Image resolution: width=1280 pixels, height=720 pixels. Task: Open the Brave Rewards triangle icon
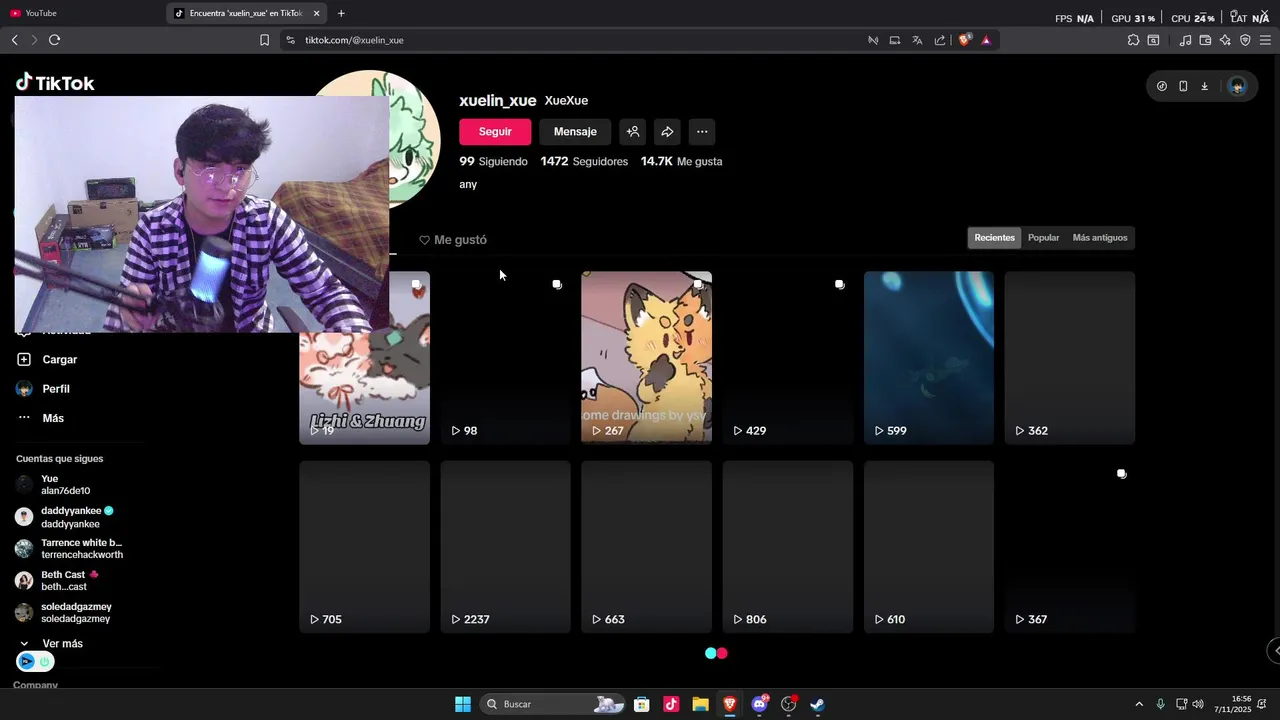[x=986, y=40]
